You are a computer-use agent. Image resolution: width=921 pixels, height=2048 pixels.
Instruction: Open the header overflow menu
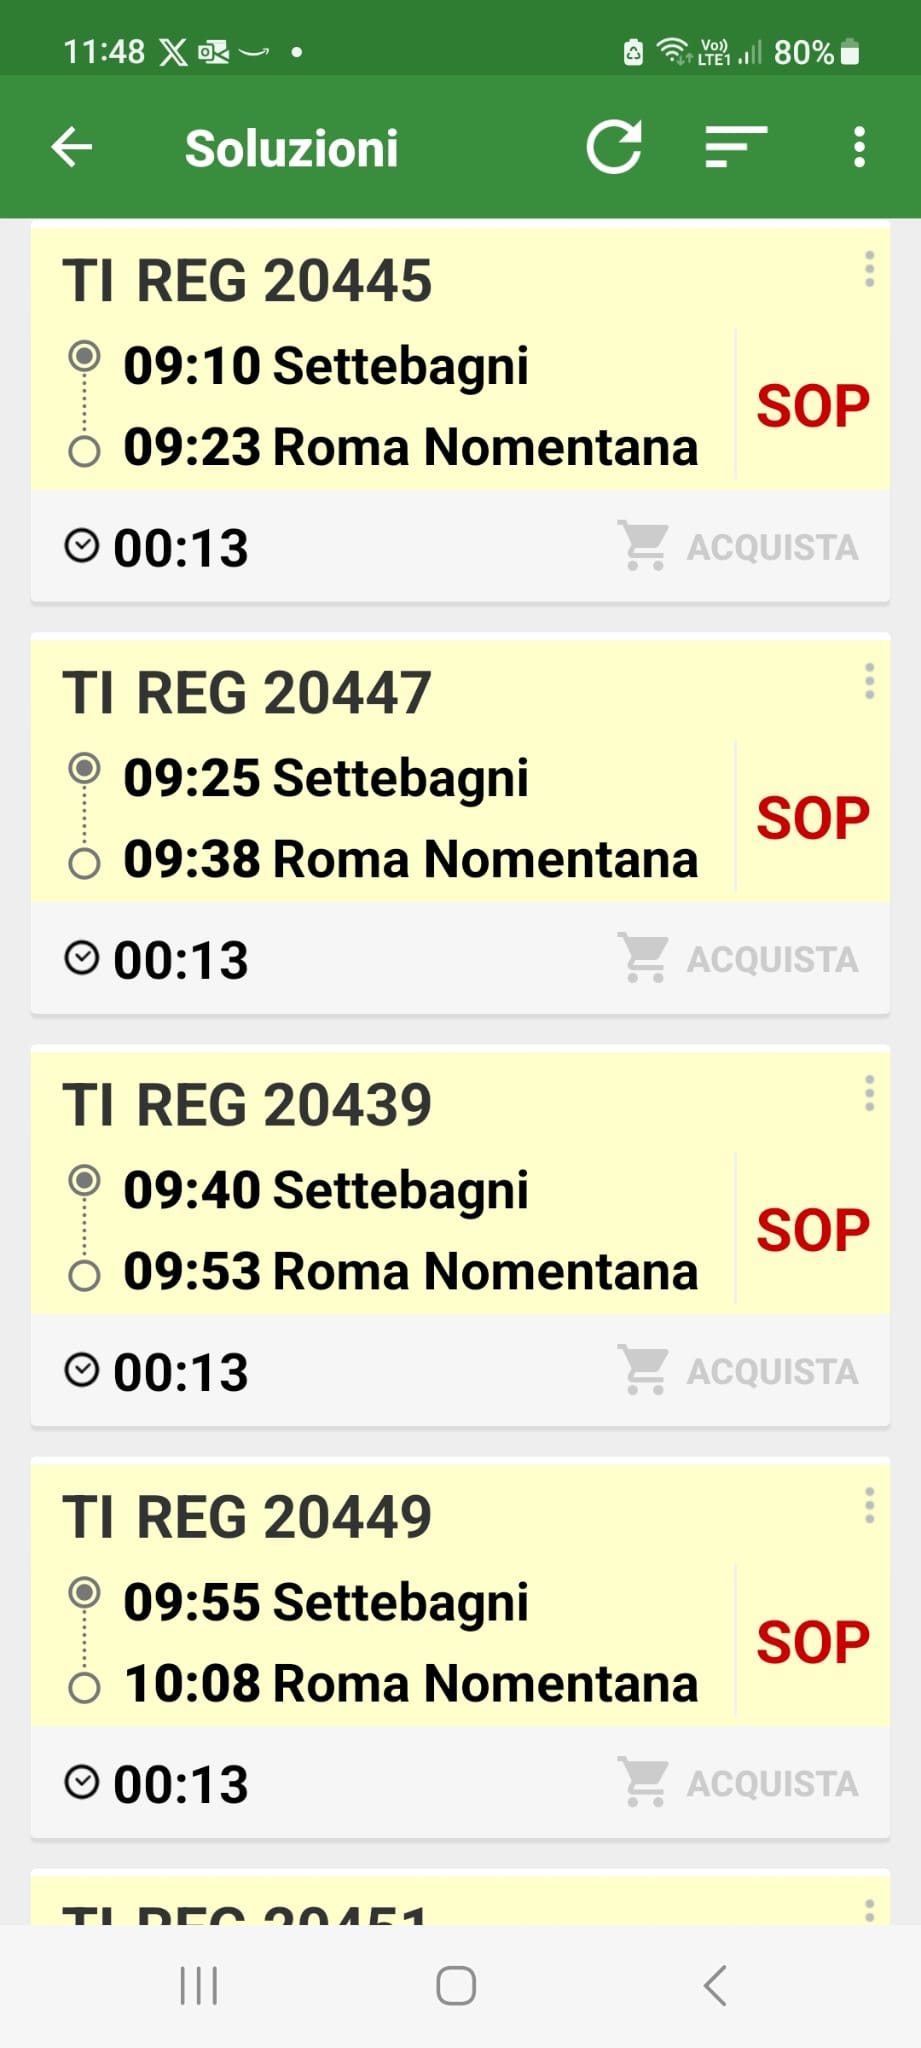859,148
